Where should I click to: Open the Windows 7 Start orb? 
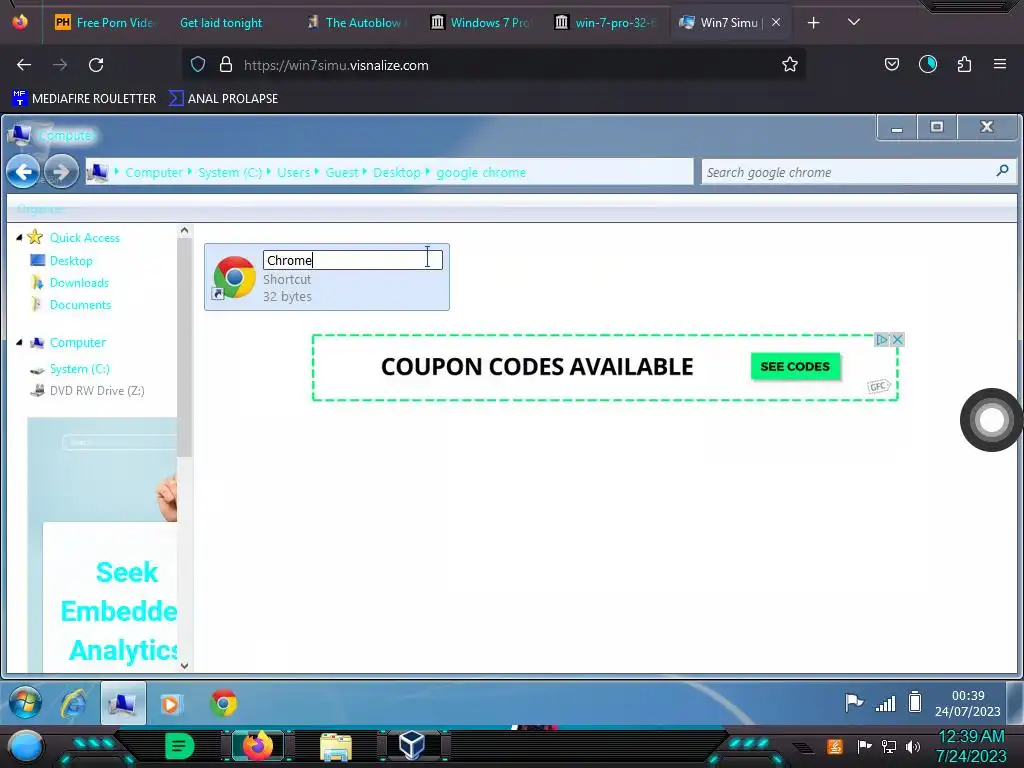click(x=25, y=703)
